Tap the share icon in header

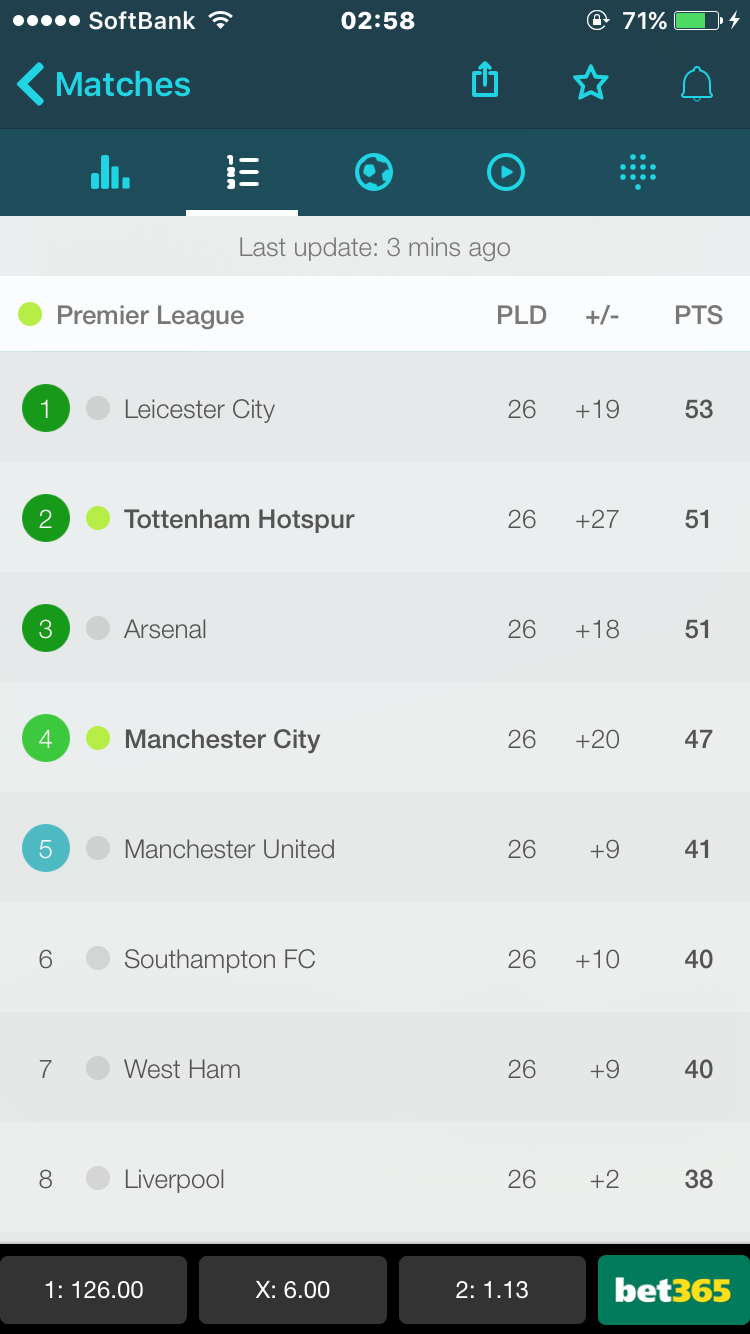(485, 81)
